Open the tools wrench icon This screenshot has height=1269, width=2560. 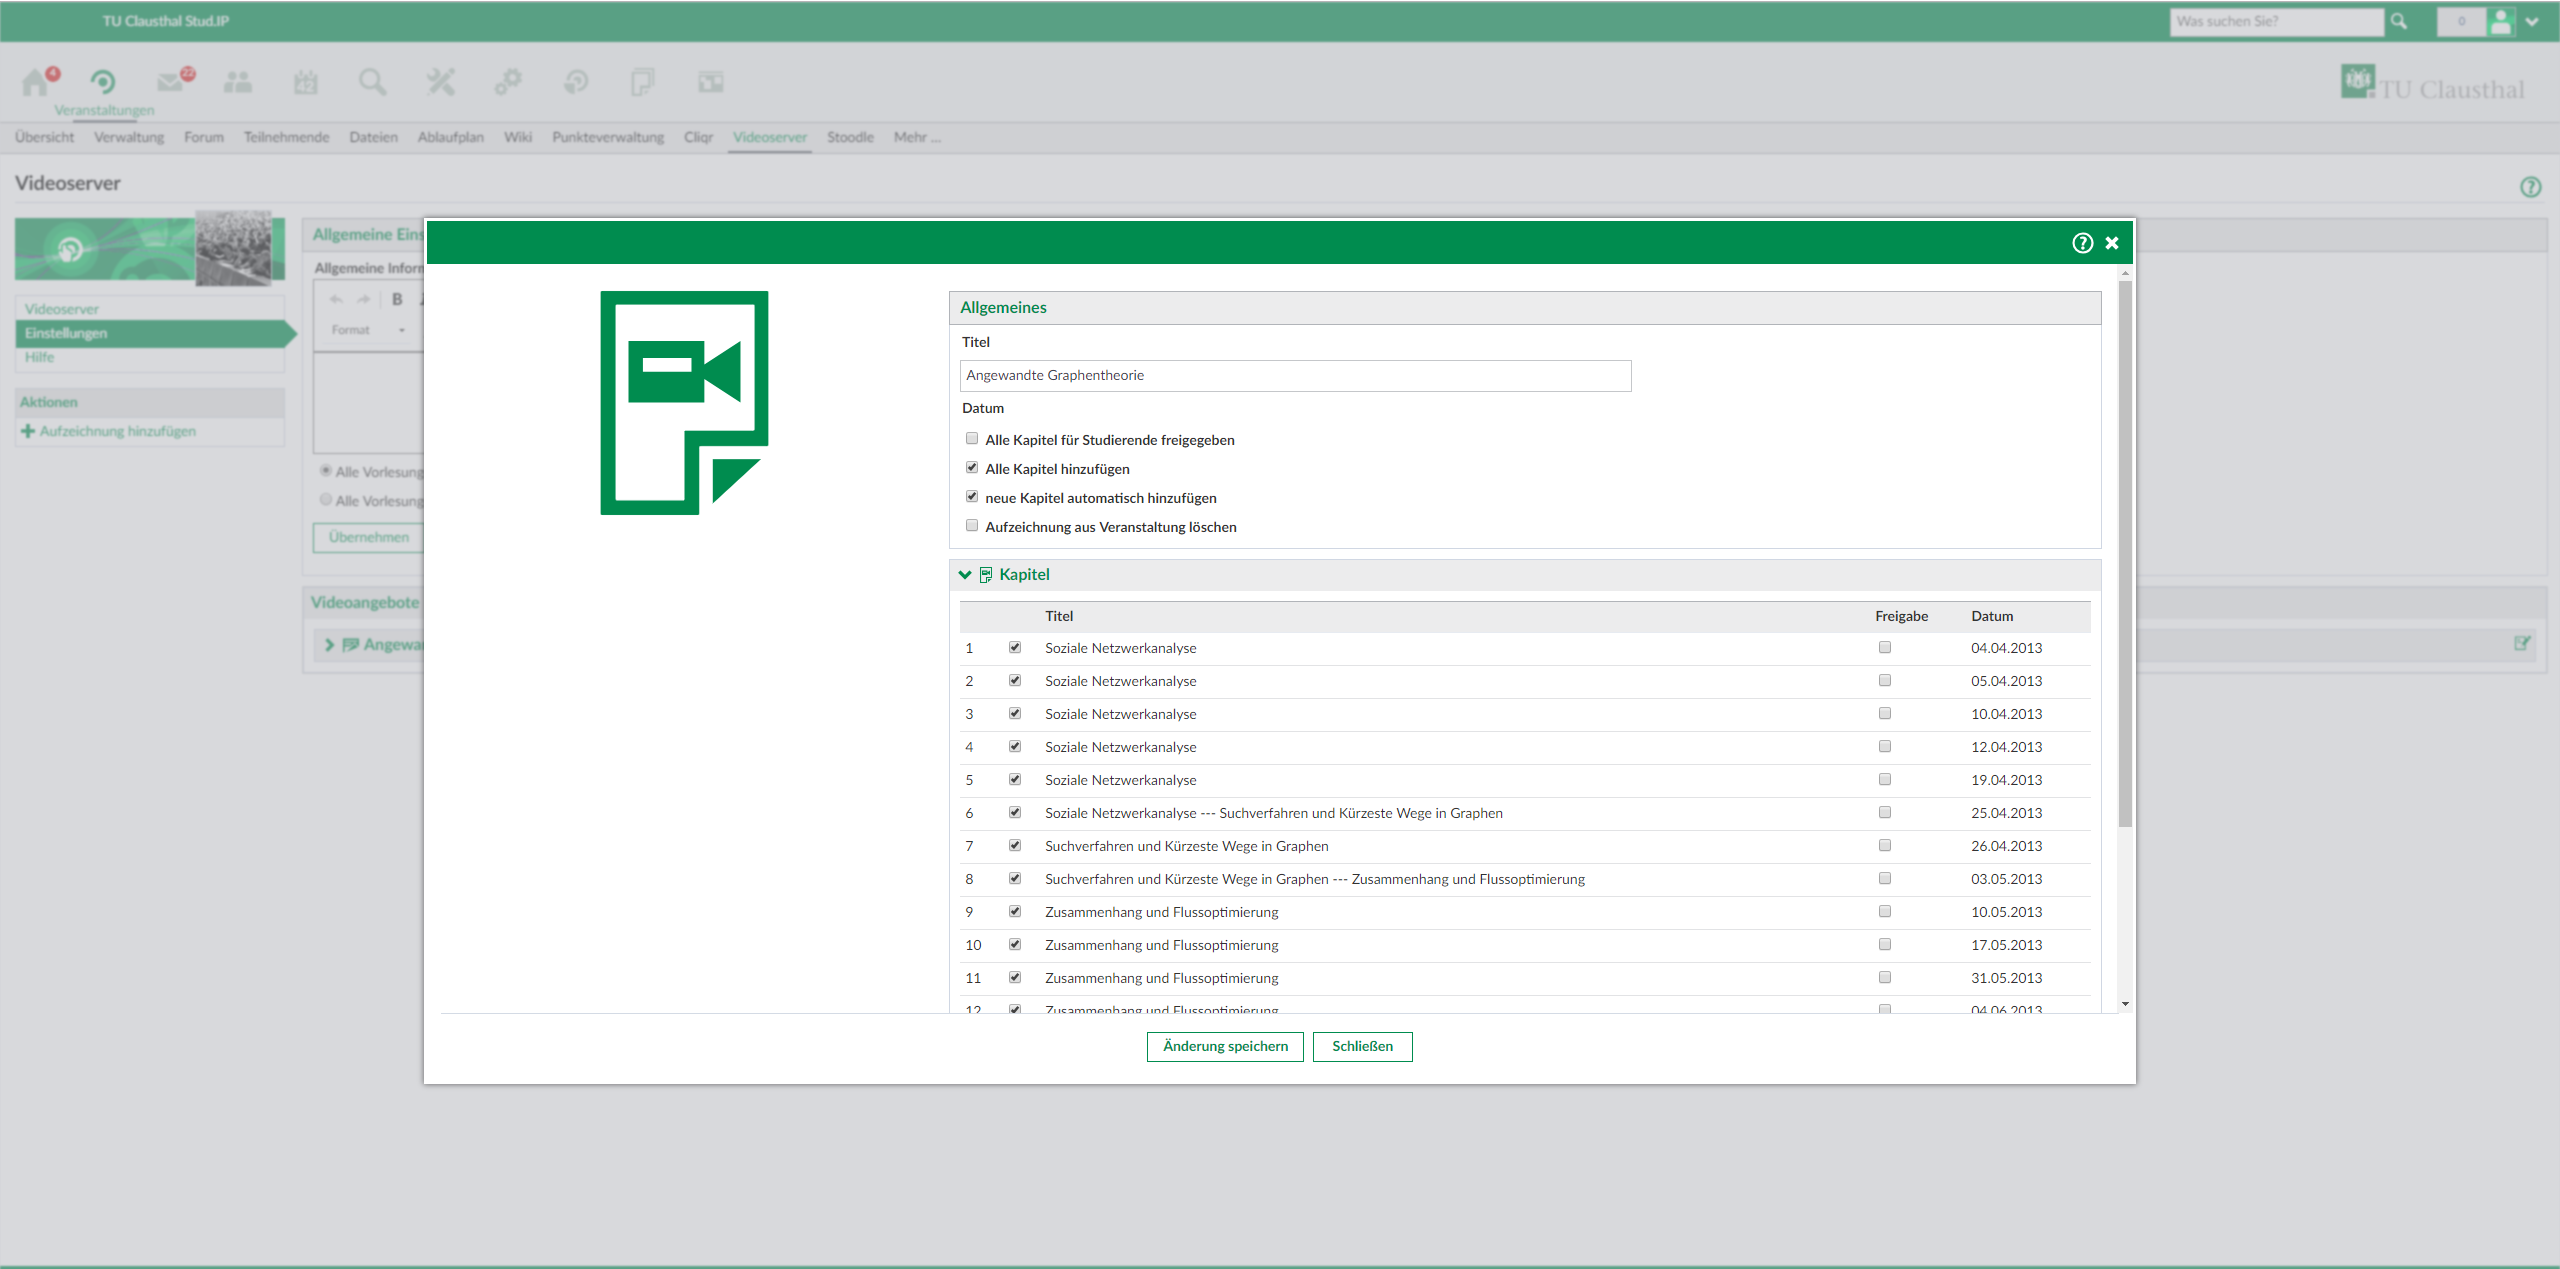pyautogui.click(x=440, y=82)
